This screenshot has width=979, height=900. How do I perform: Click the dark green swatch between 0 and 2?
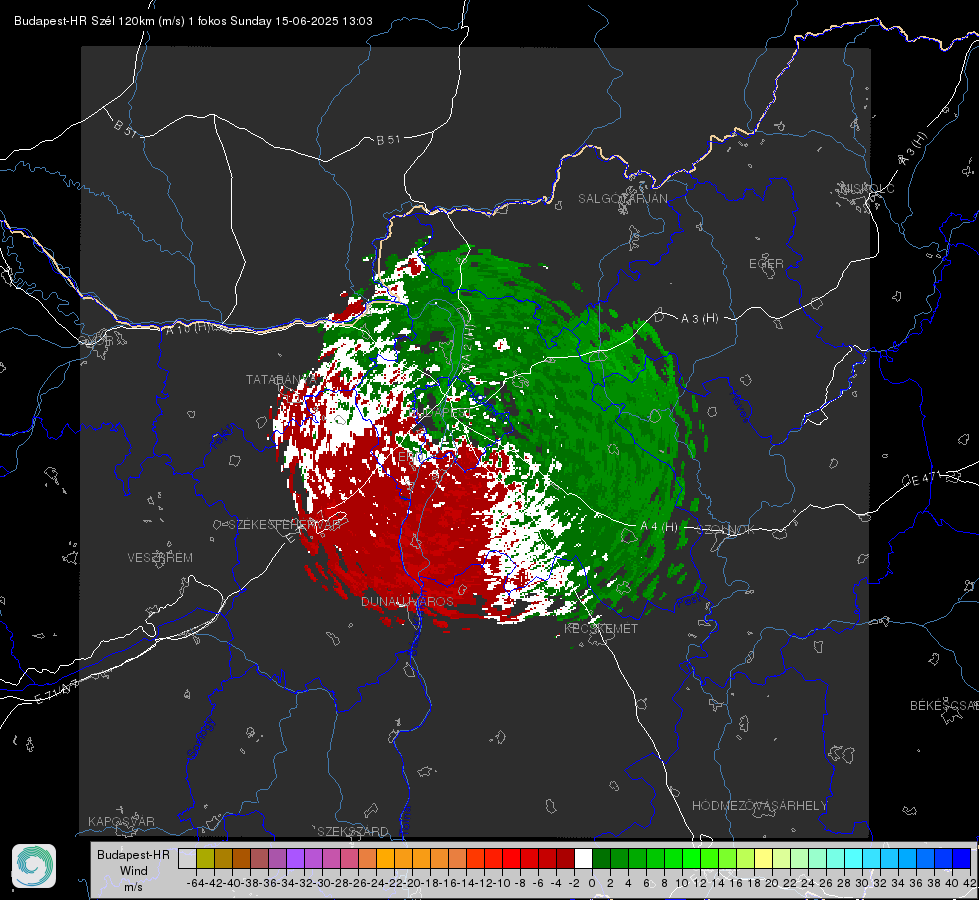pyautogui.click(x=601, y=859)
